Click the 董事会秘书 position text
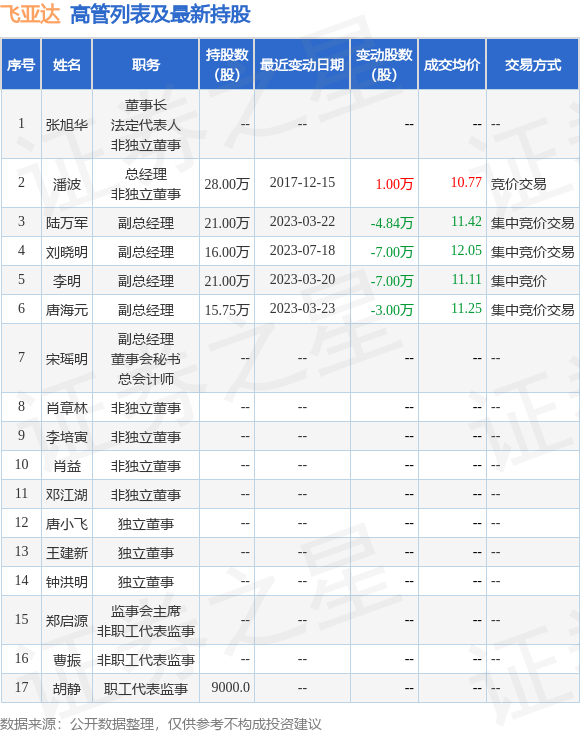Image resolution: width=580 pixels, height=733 pixels. pos(146,359)
